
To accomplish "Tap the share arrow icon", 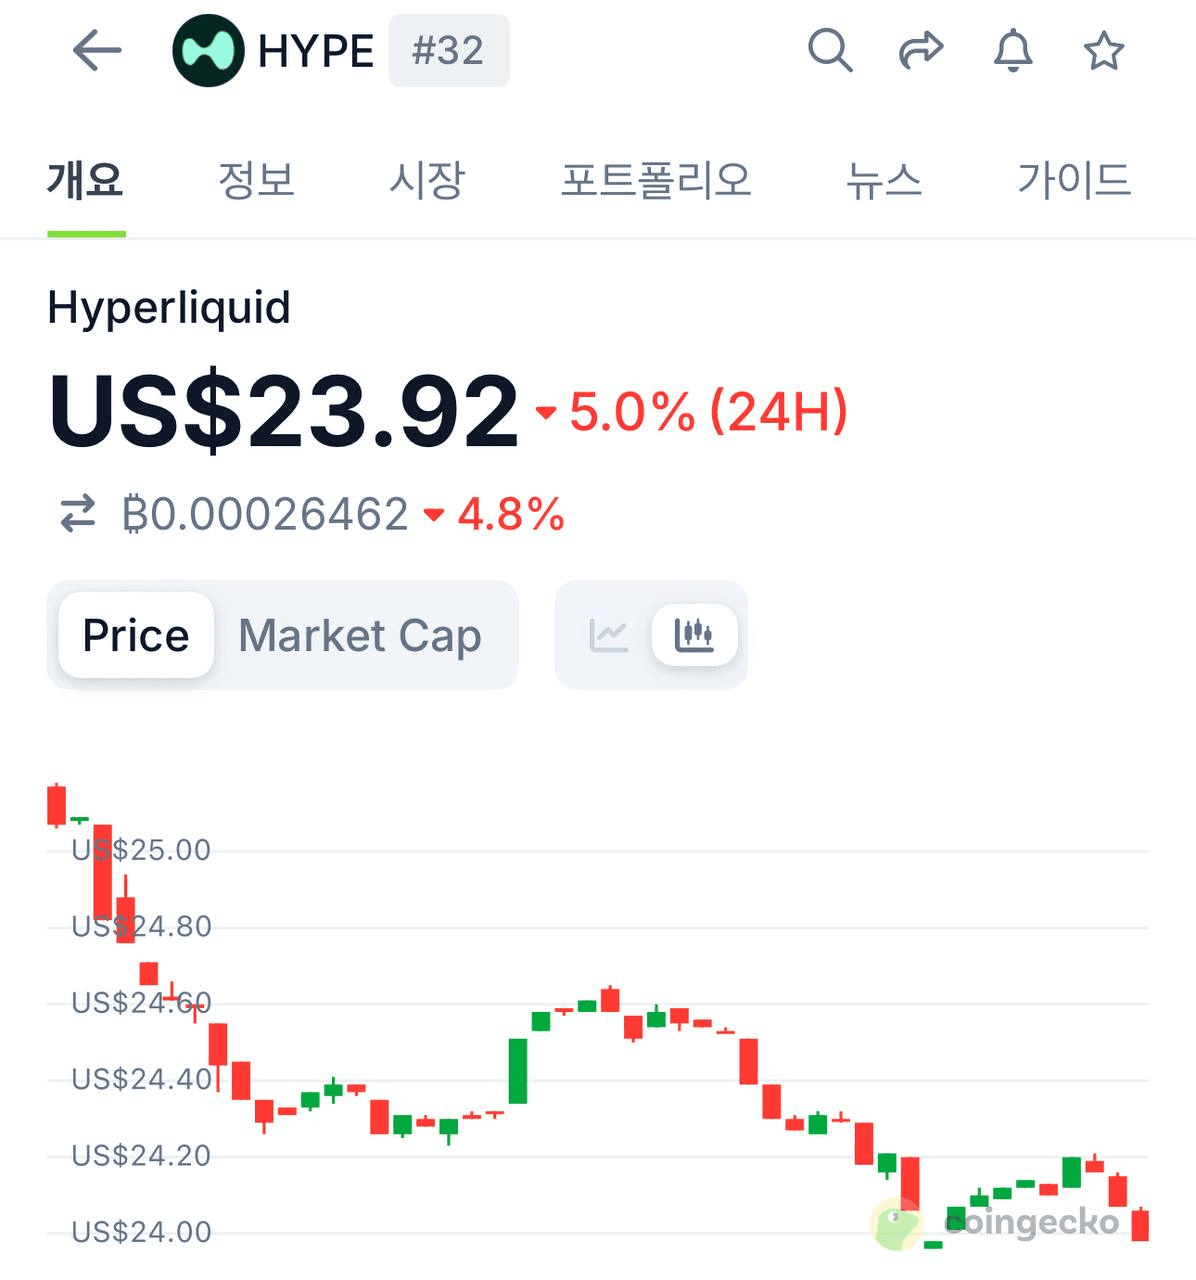I will coord(921,50).
